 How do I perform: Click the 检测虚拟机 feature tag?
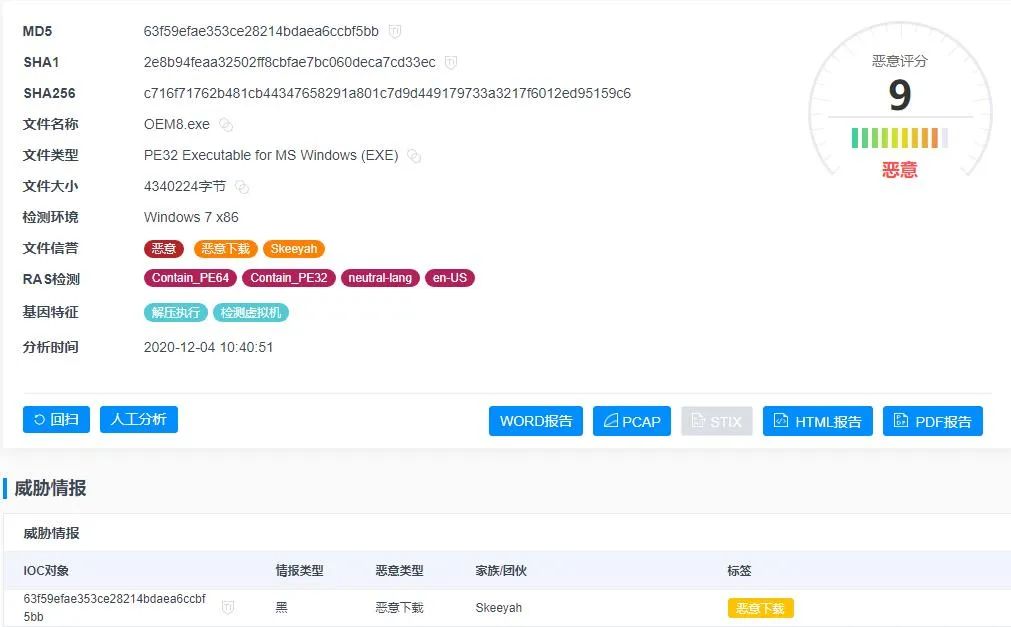point(251,313)
